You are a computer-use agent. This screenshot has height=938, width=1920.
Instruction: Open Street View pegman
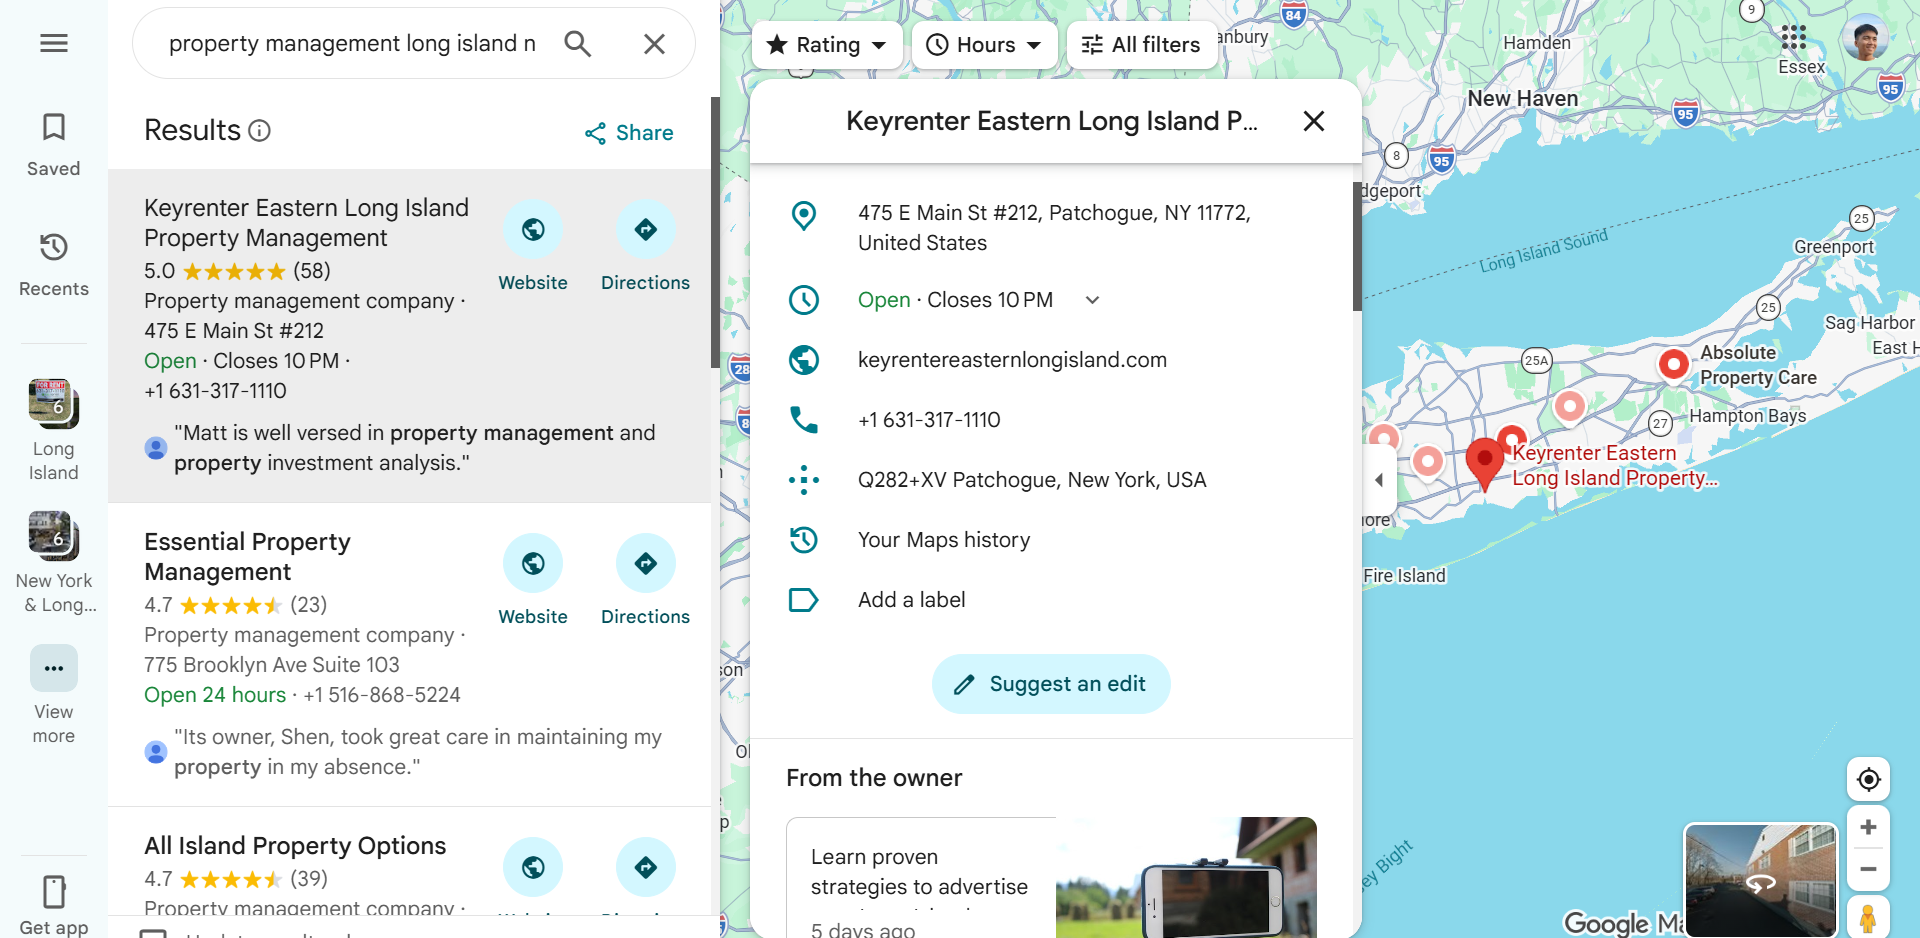(1868, 917)
